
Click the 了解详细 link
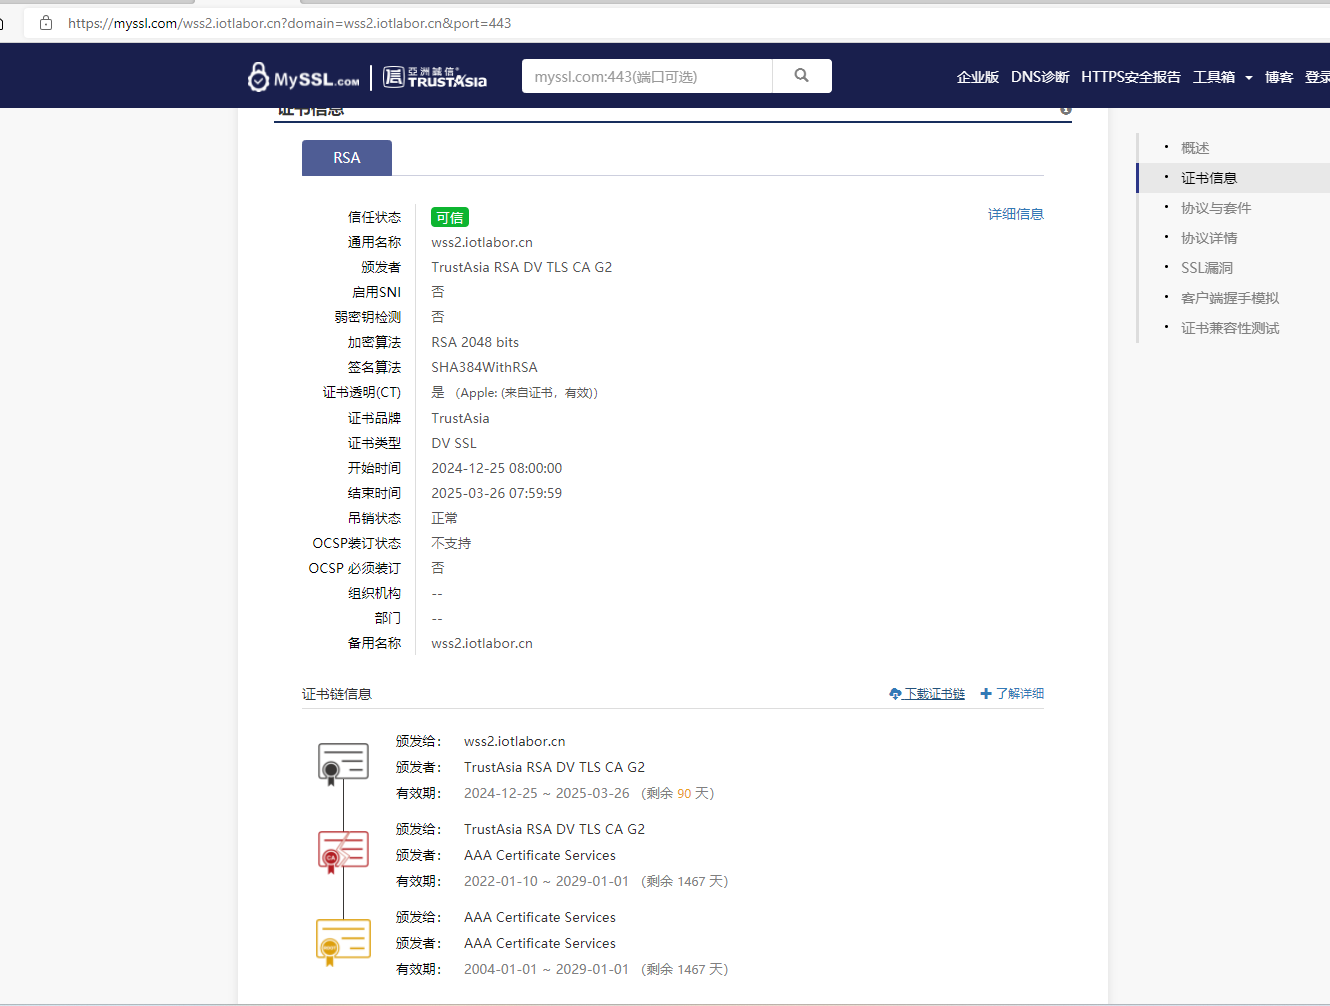1020,694
